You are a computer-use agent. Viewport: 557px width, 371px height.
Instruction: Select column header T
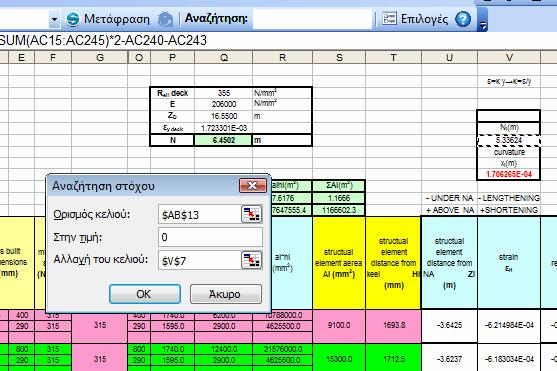[x=393, y=57]
